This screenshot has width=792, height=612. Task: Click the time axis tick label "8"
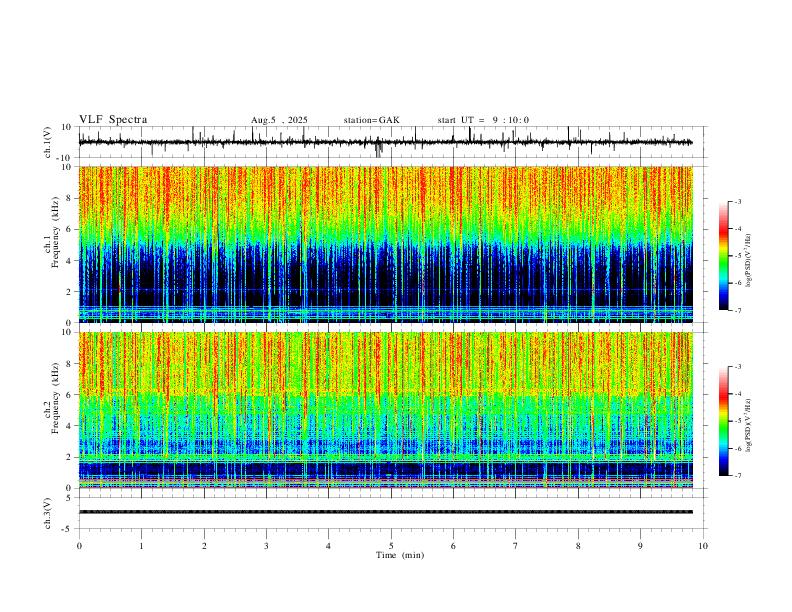pos(578,546)
